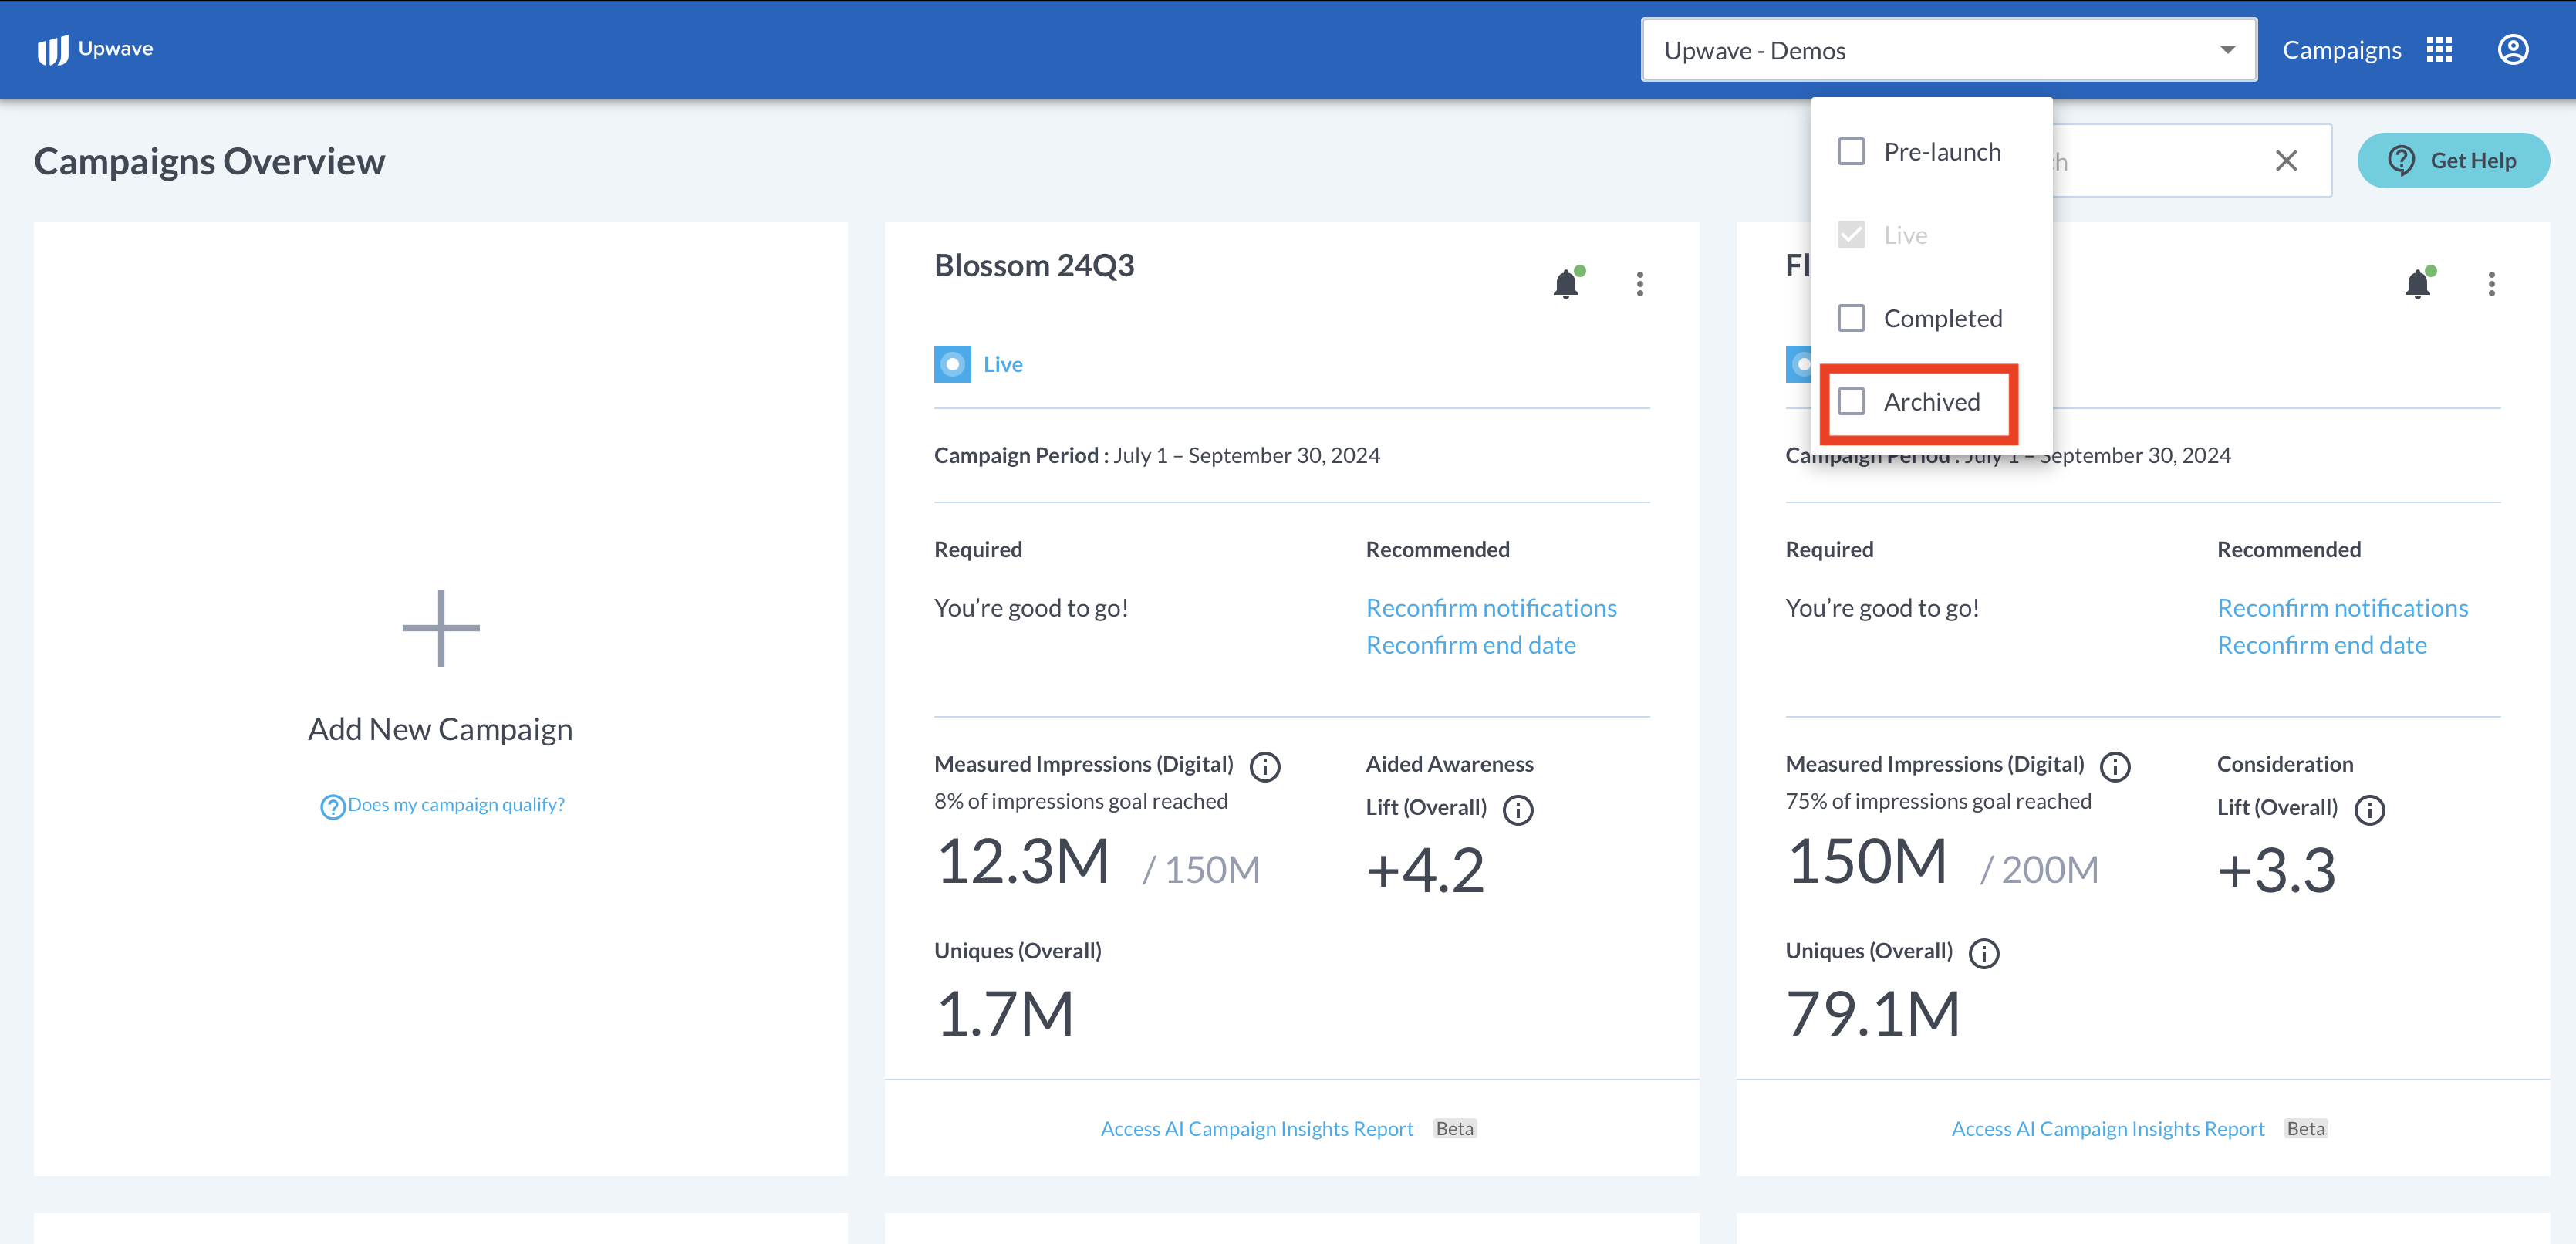Open the apps grid icon beside Campaigns
This screenshot has width=2576, height=1244.
click(x=2439, y=50)
